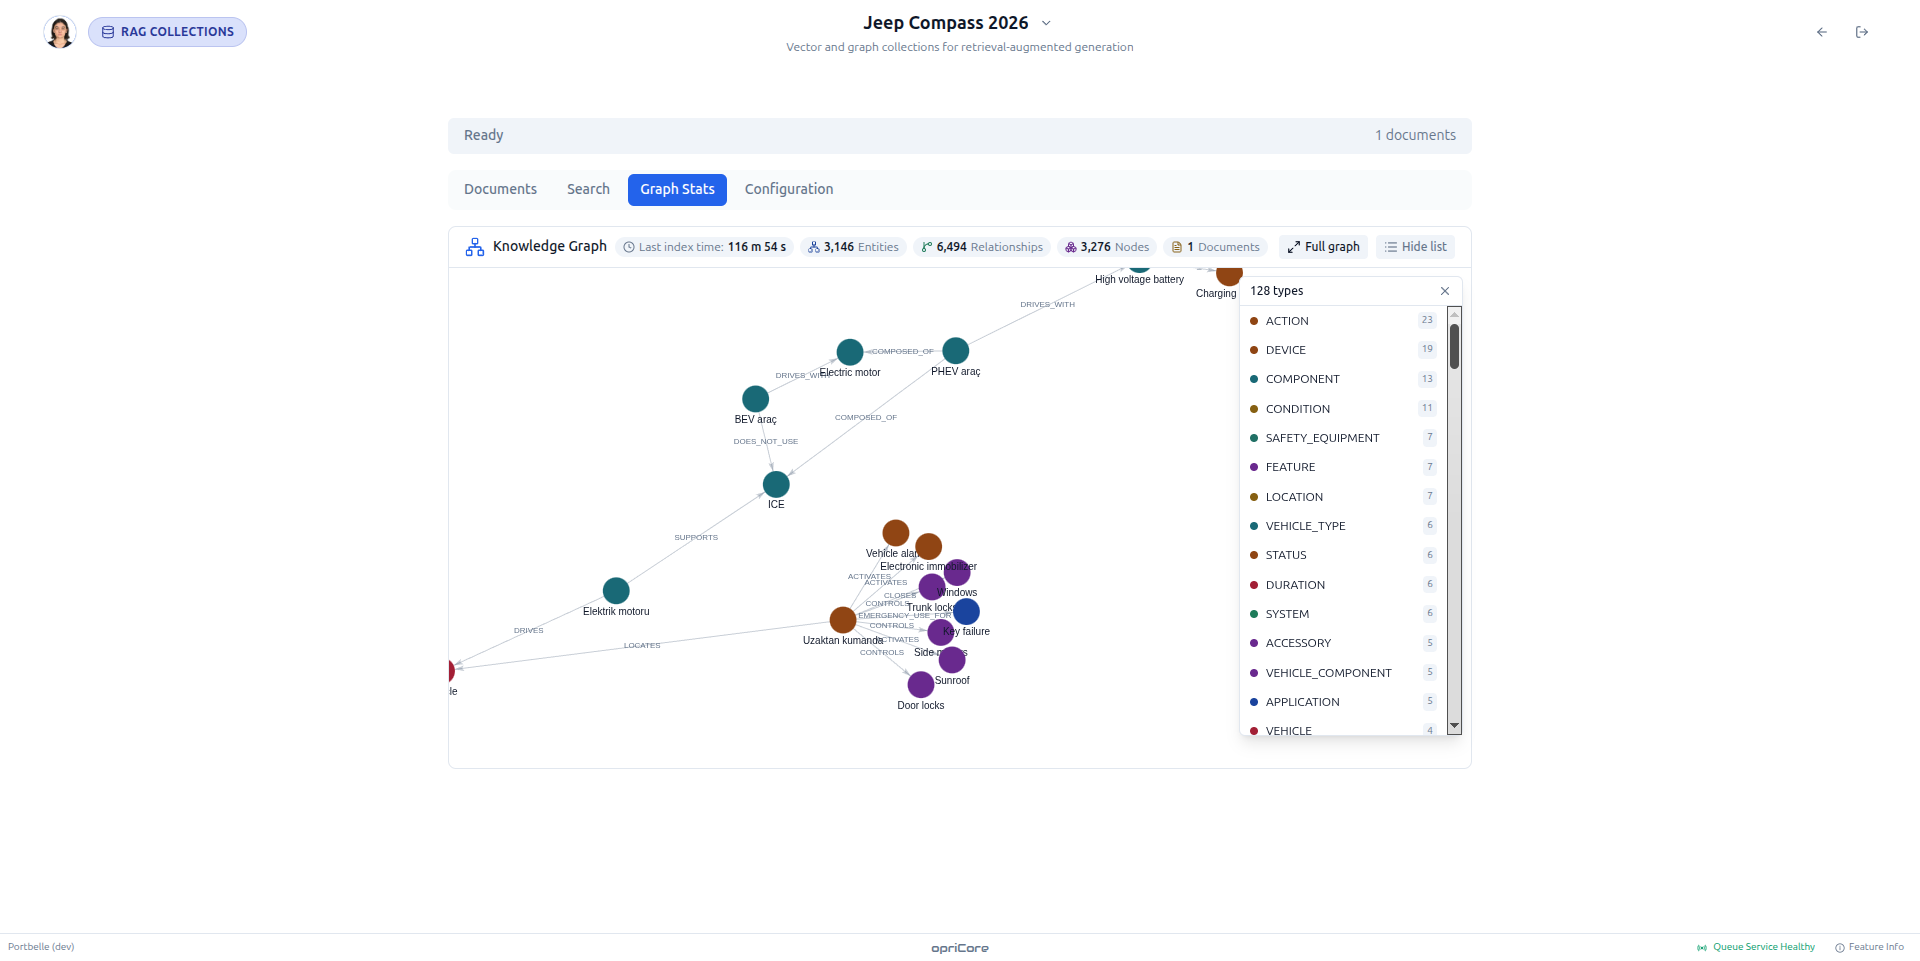Open the Full graph view

pyautogui.click(x=1323, y=247)
